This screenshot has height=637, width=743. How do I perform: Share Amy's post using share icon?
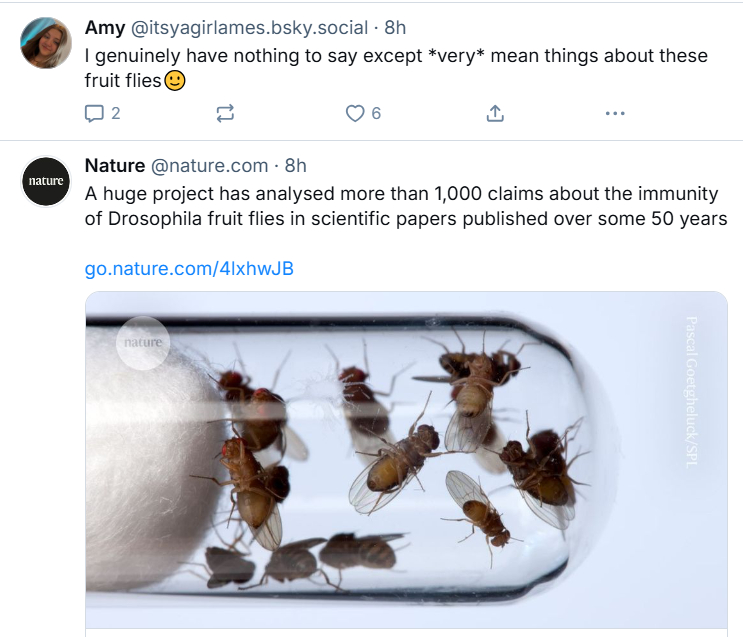[x=494, y=114]
